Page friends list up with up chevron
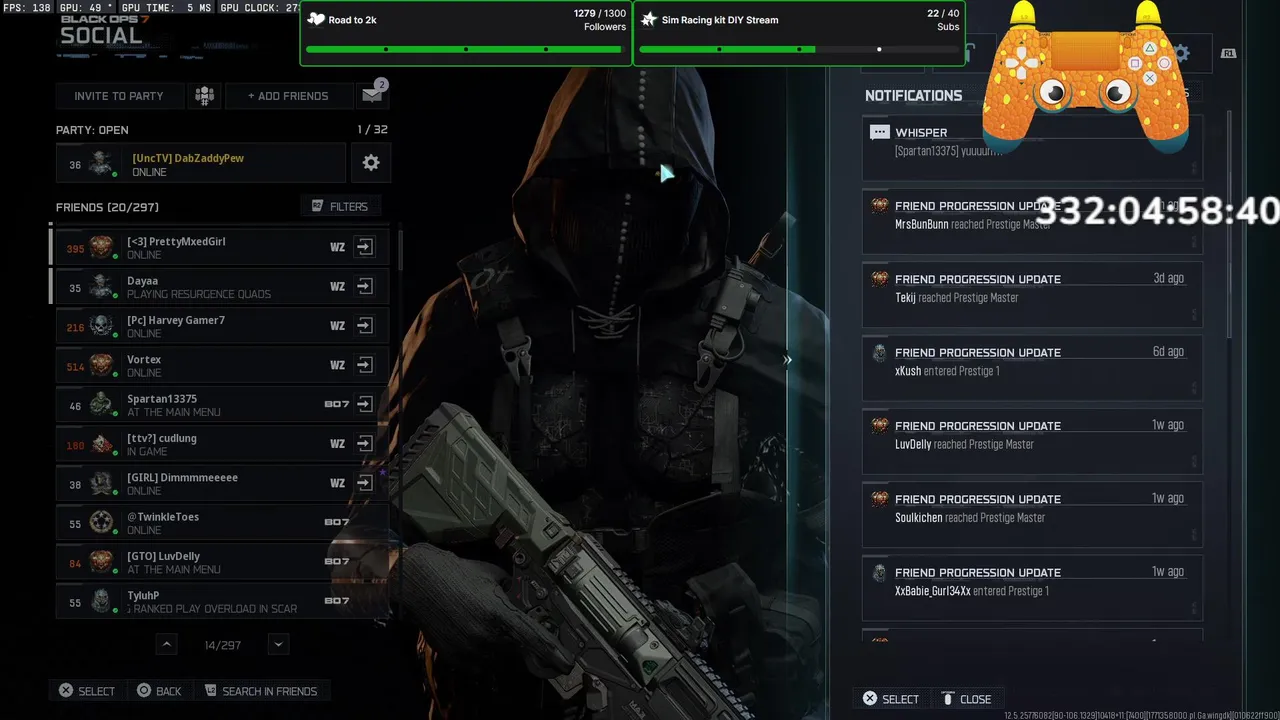Image resolution: width=1280 pixels, height=720 pixels. (x=167, y=644)
